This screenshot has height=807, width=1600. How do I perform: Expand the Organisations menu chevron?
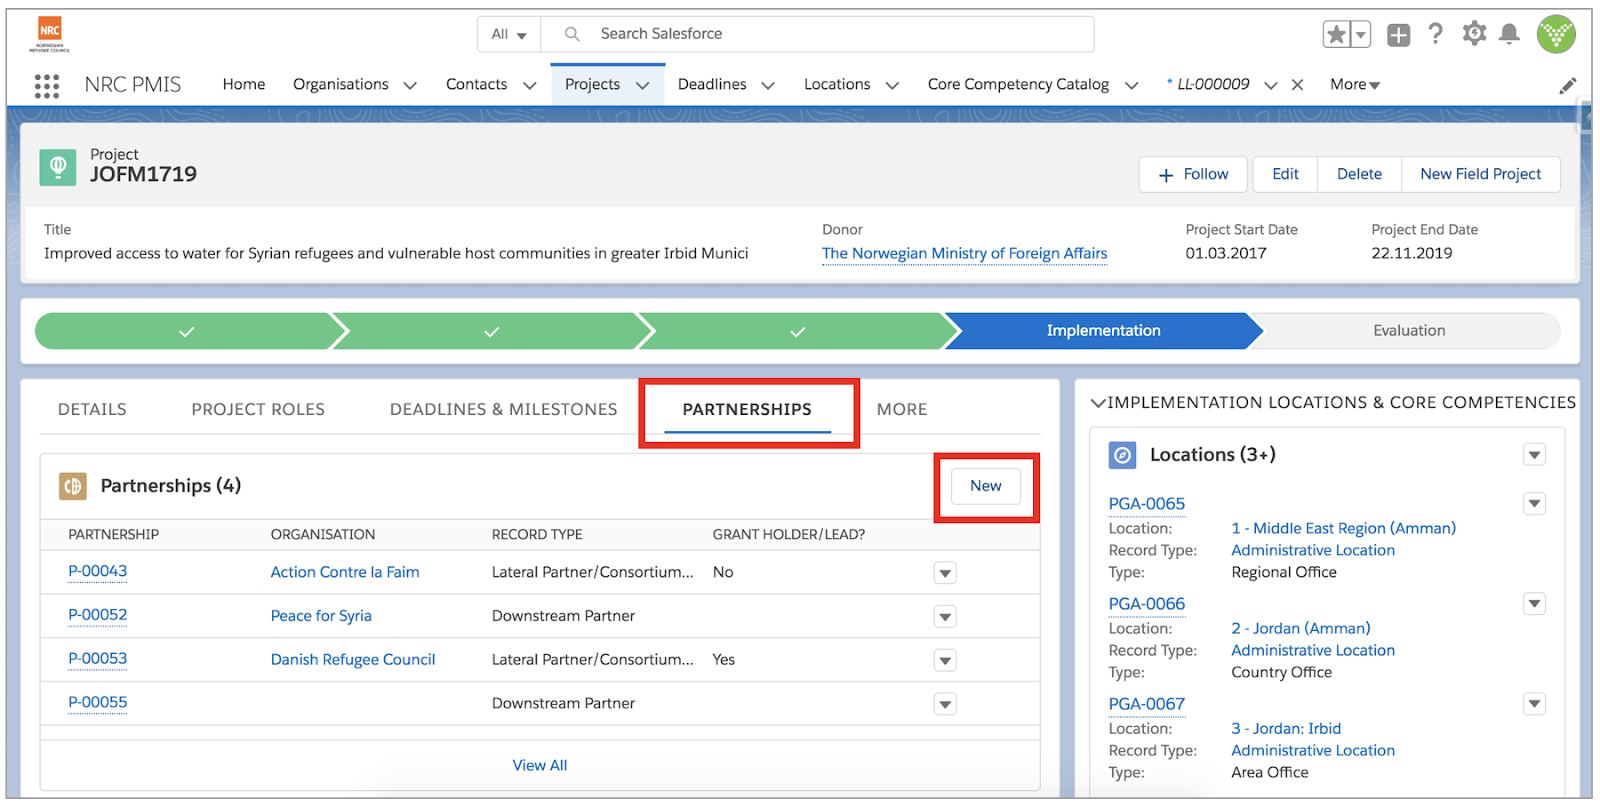tap(410, 86)
